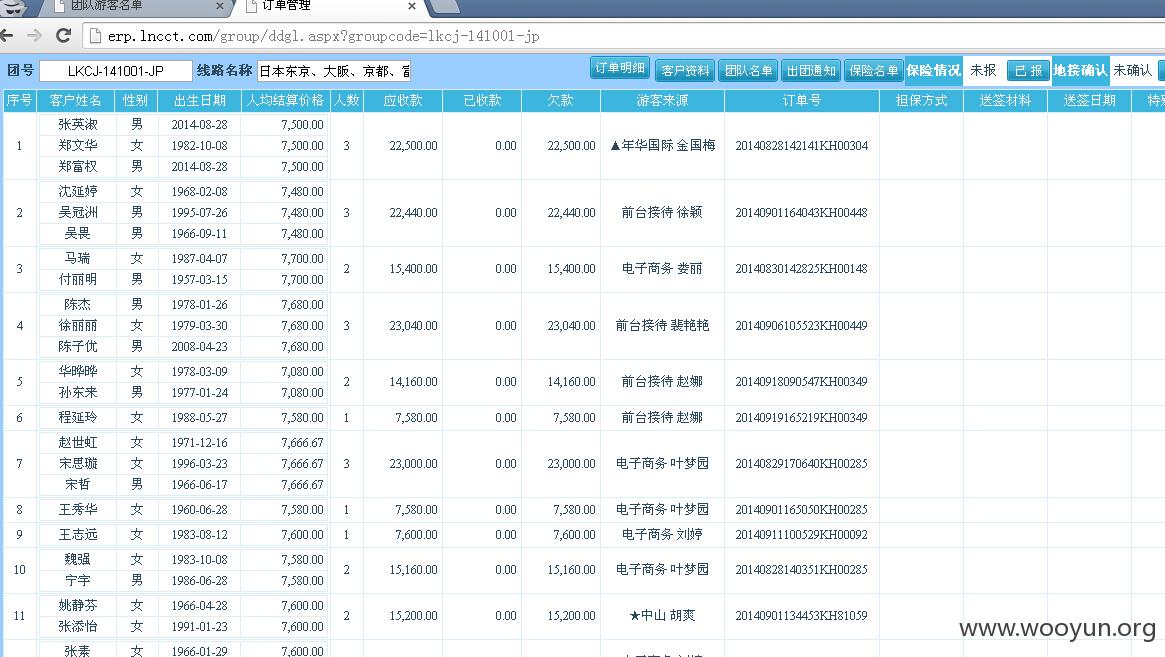Open the 团队名单 button
The width and height of the screenshot is (1165, 657).
tap(748, 71)
